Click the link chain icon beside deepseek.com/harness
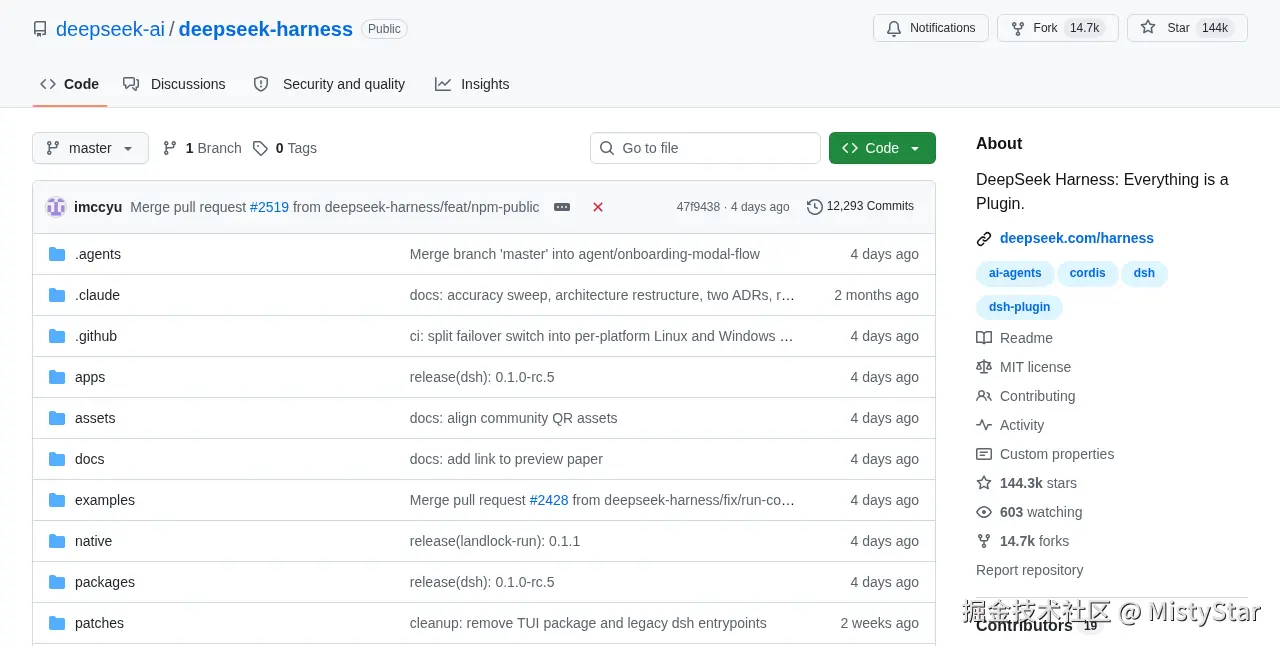 984,239
